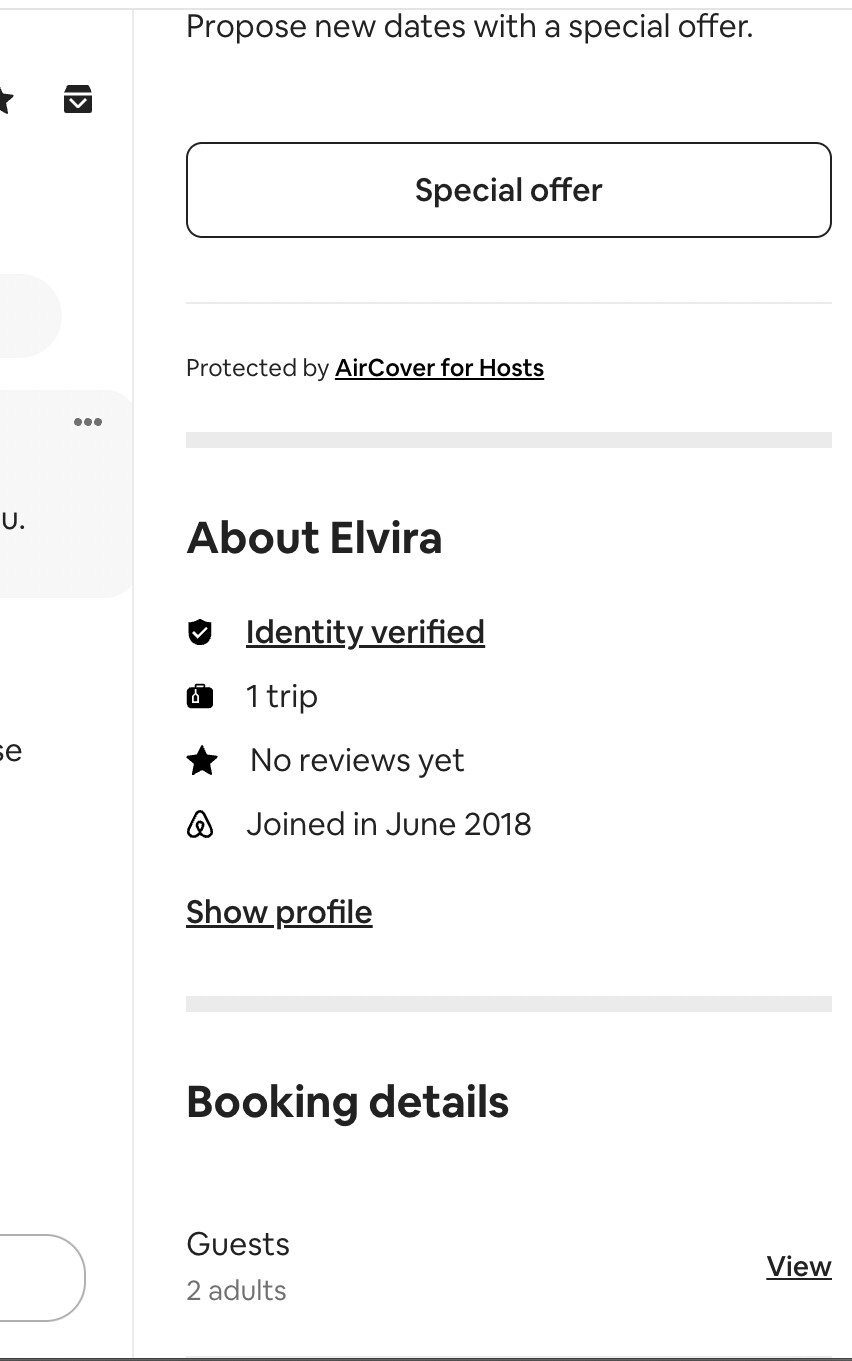Click the star icon beside No reviews yet
The height and width of the screenshot is (1361, 852).
pos(202,761)
